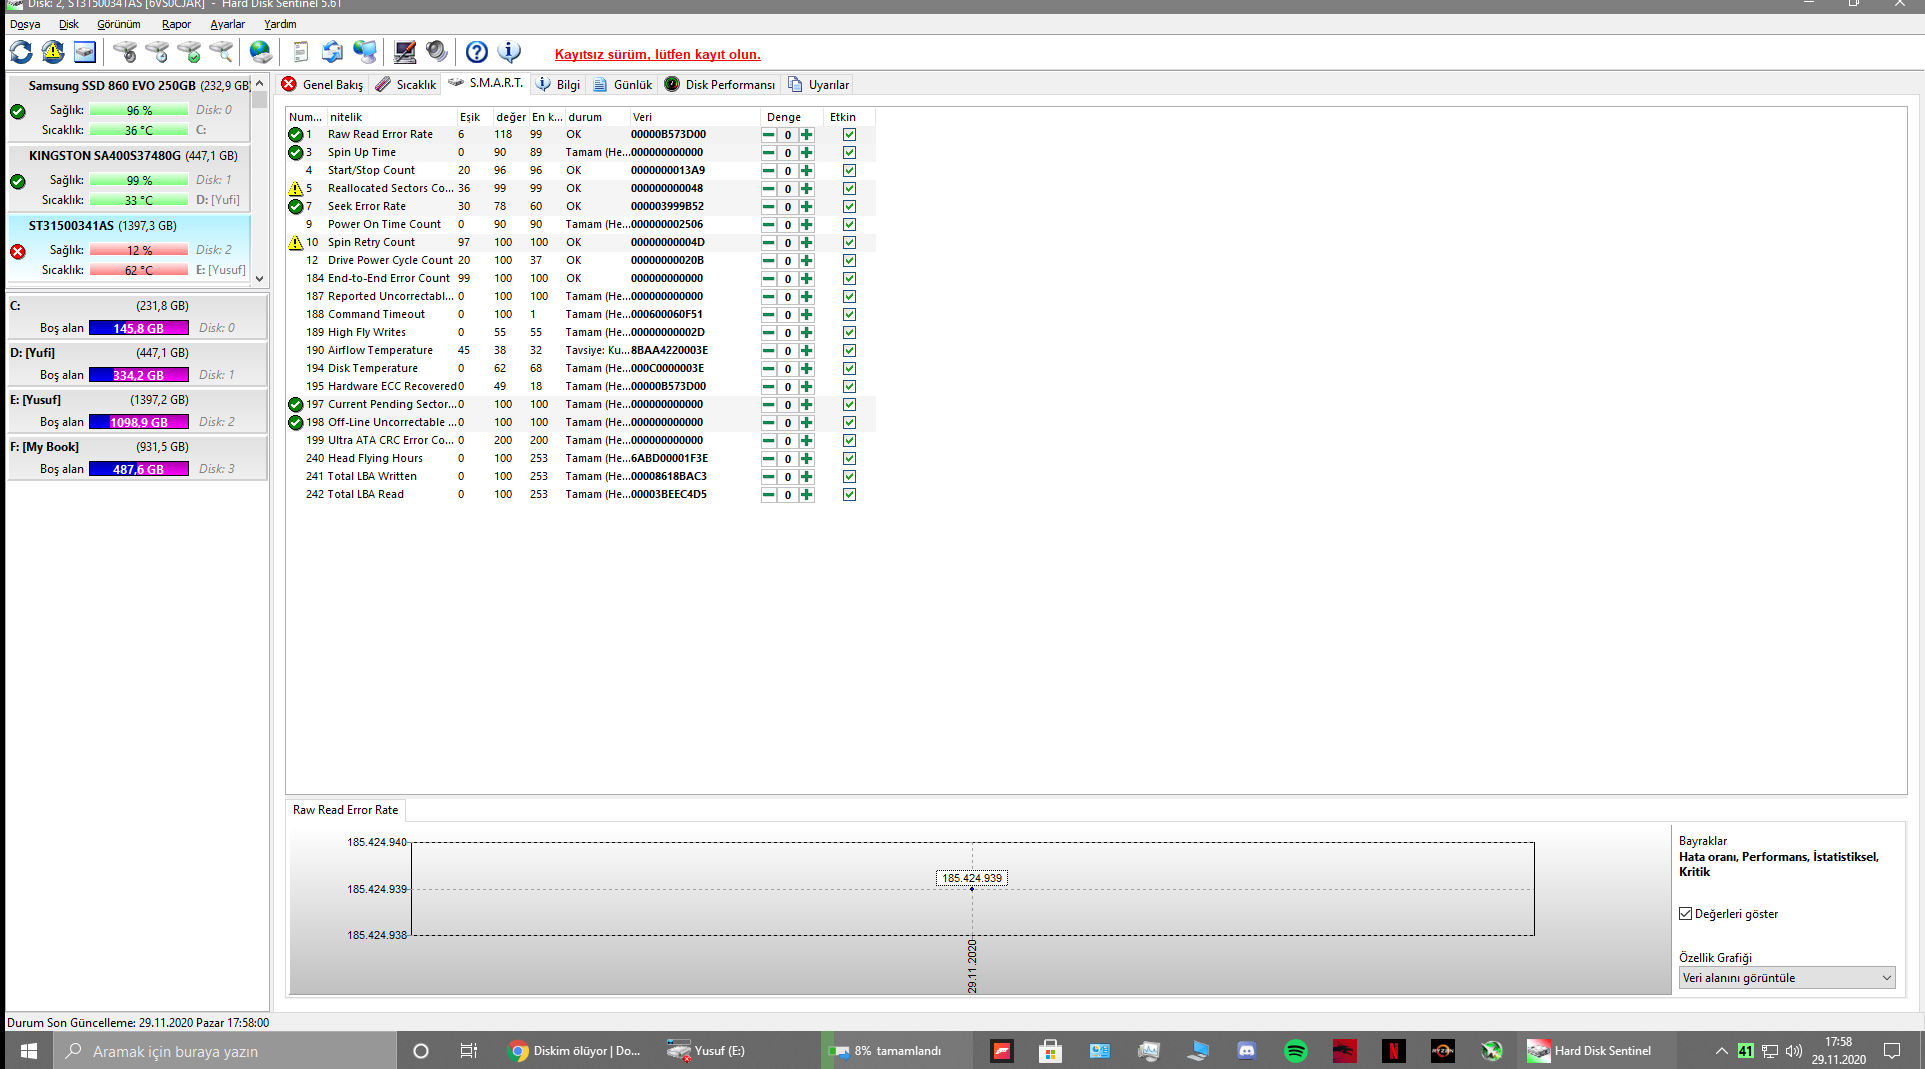Viewport: 1925px width, 1069px height.
Task: Click the send report envelope toolbar icon
Action: pyautogui.click(x=333, y=52)
